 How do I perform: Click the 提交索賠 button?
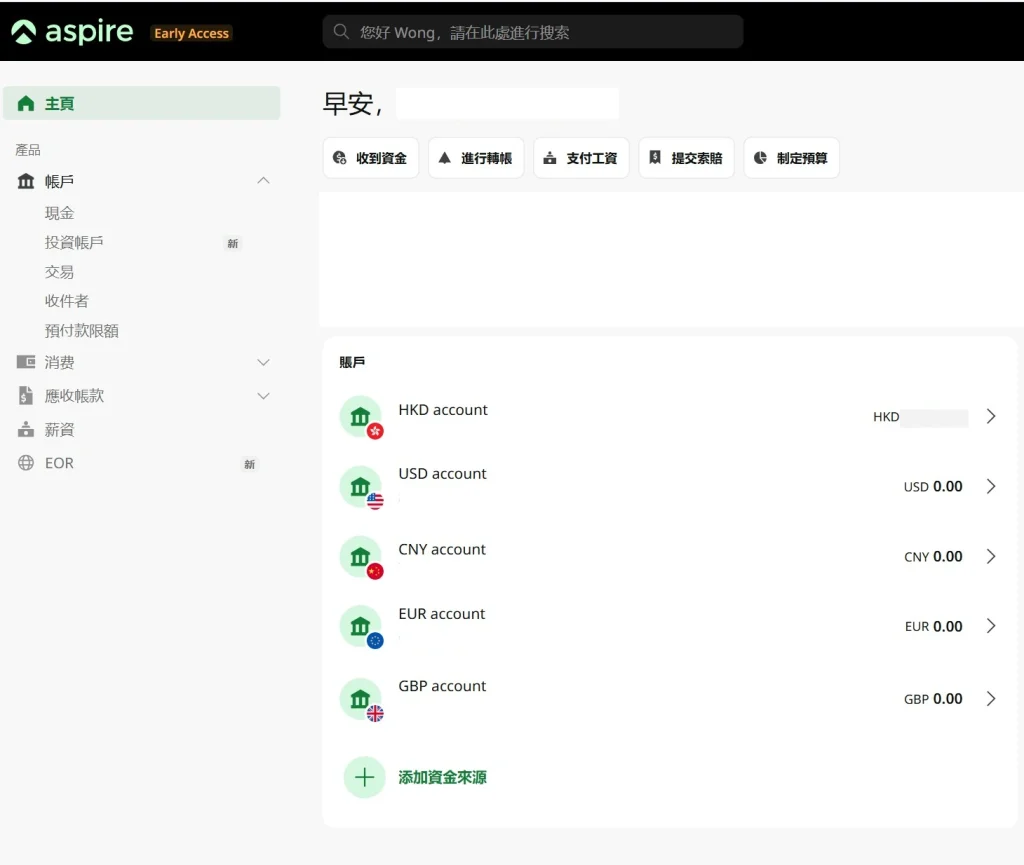point(686,158)
